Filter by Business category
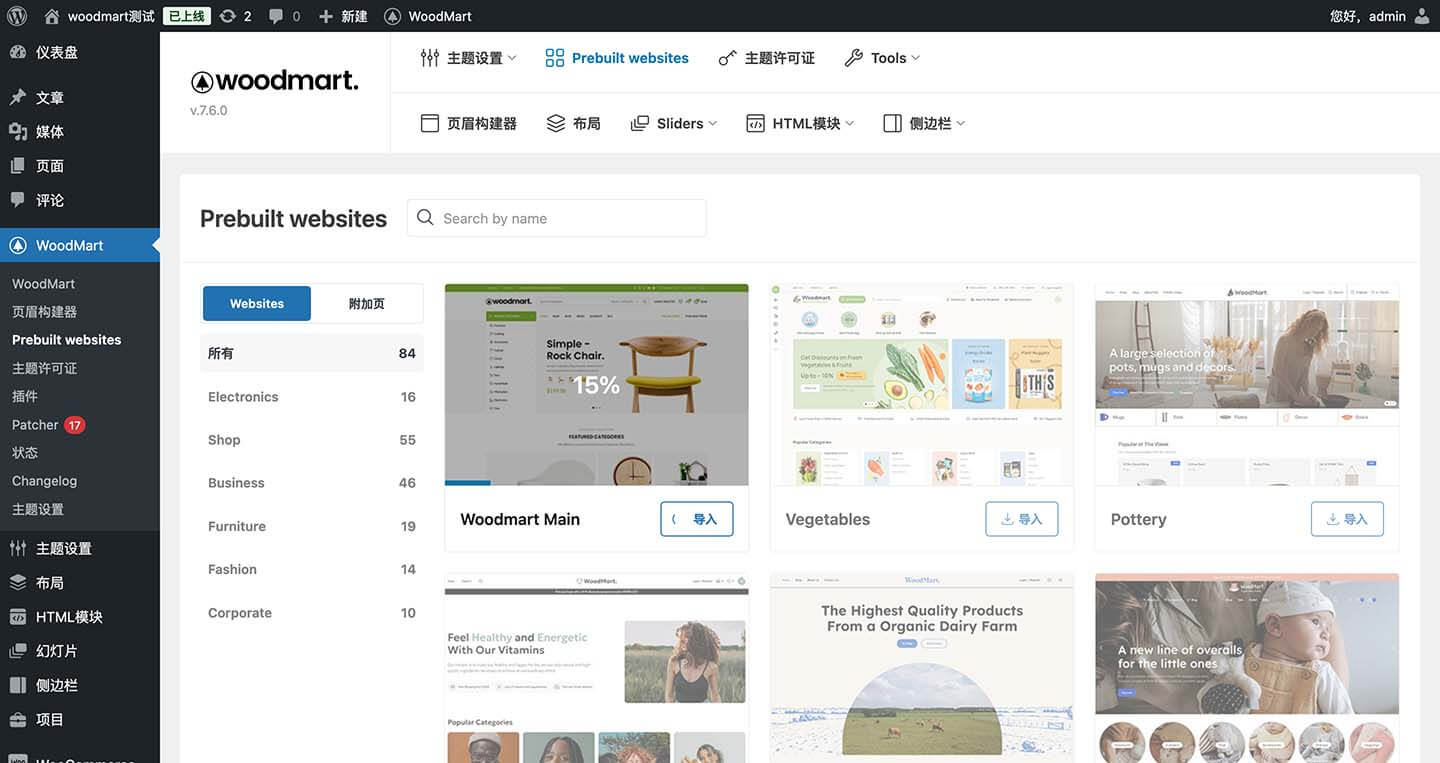Screen dimensions: 1440x763 coord(312,483)
